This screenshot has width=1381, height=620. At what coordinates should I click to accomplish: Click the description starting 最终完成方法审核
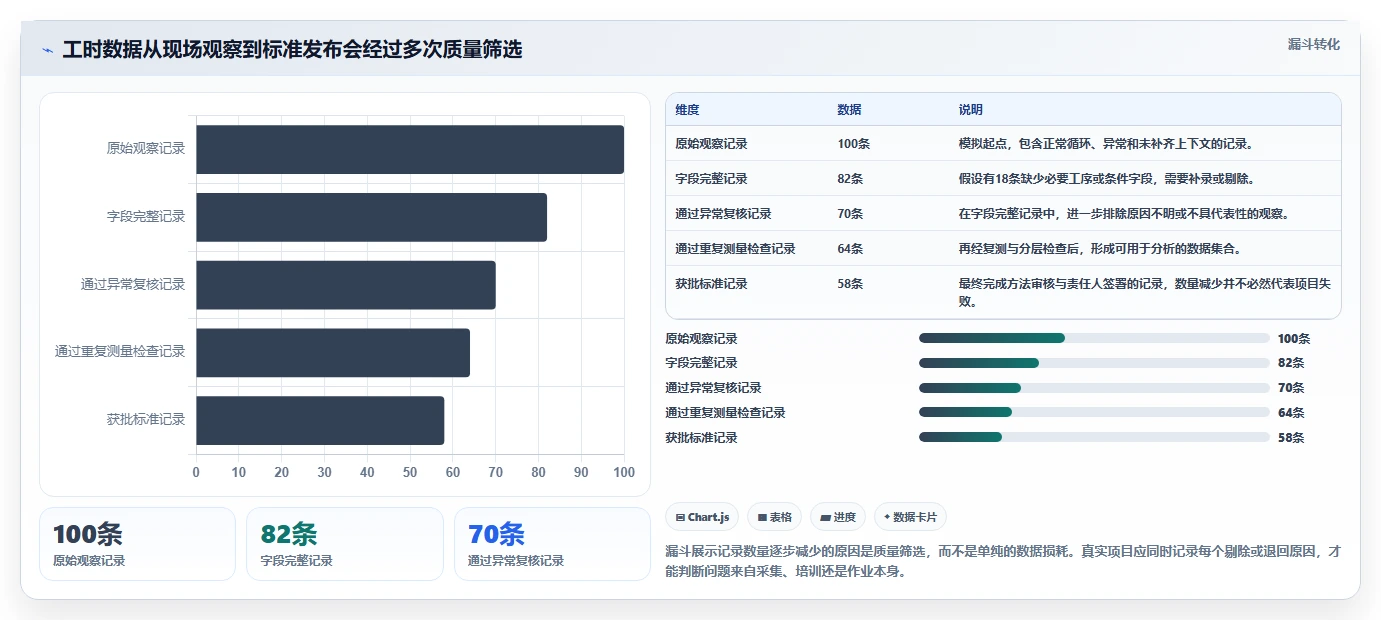1144,292
